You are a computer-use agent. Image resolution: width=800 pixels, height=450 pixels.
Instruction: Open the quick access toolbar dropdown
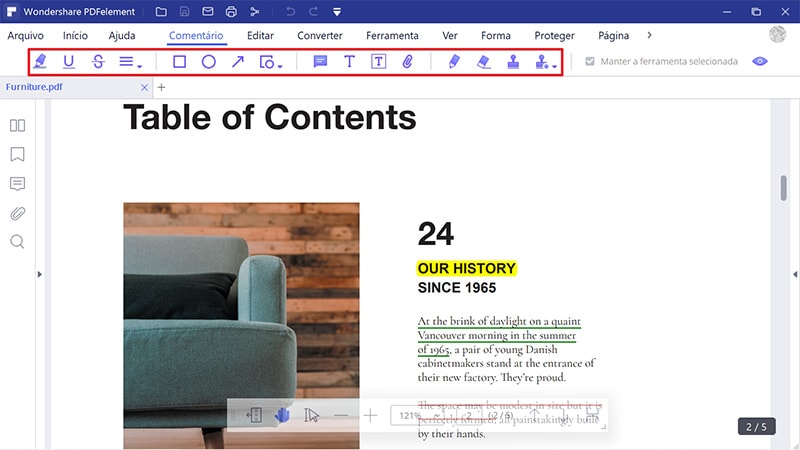click(x=337, y=12)
